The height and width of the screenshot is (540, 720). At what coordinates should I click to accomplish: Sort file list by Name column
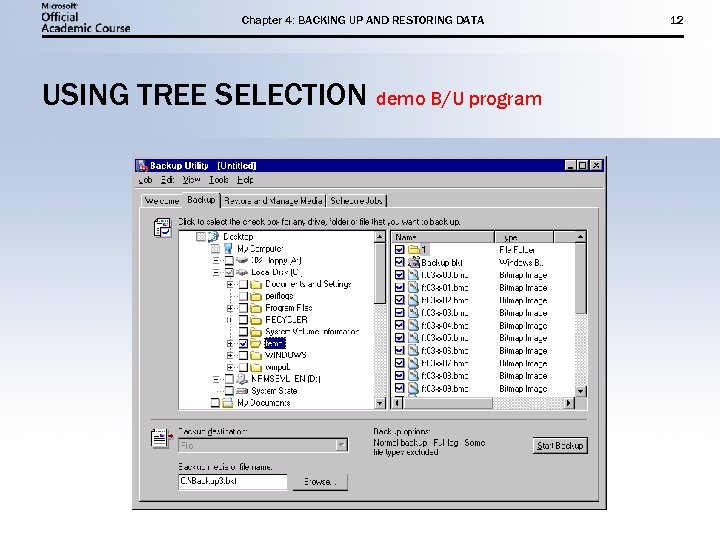pyautogui.click(x=443, y=237)
